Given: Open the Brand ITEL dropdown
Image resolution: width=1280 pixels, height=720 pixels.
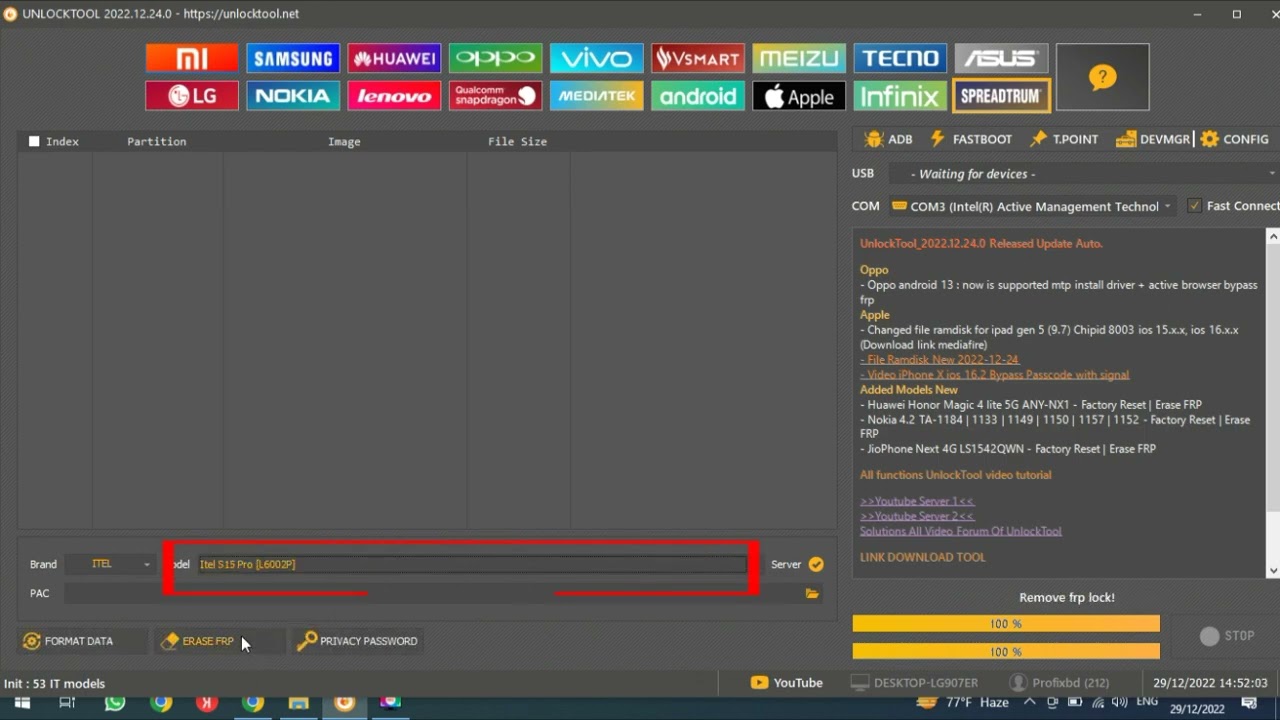Looking at the screenshot, I should click(x=110, y=564).
